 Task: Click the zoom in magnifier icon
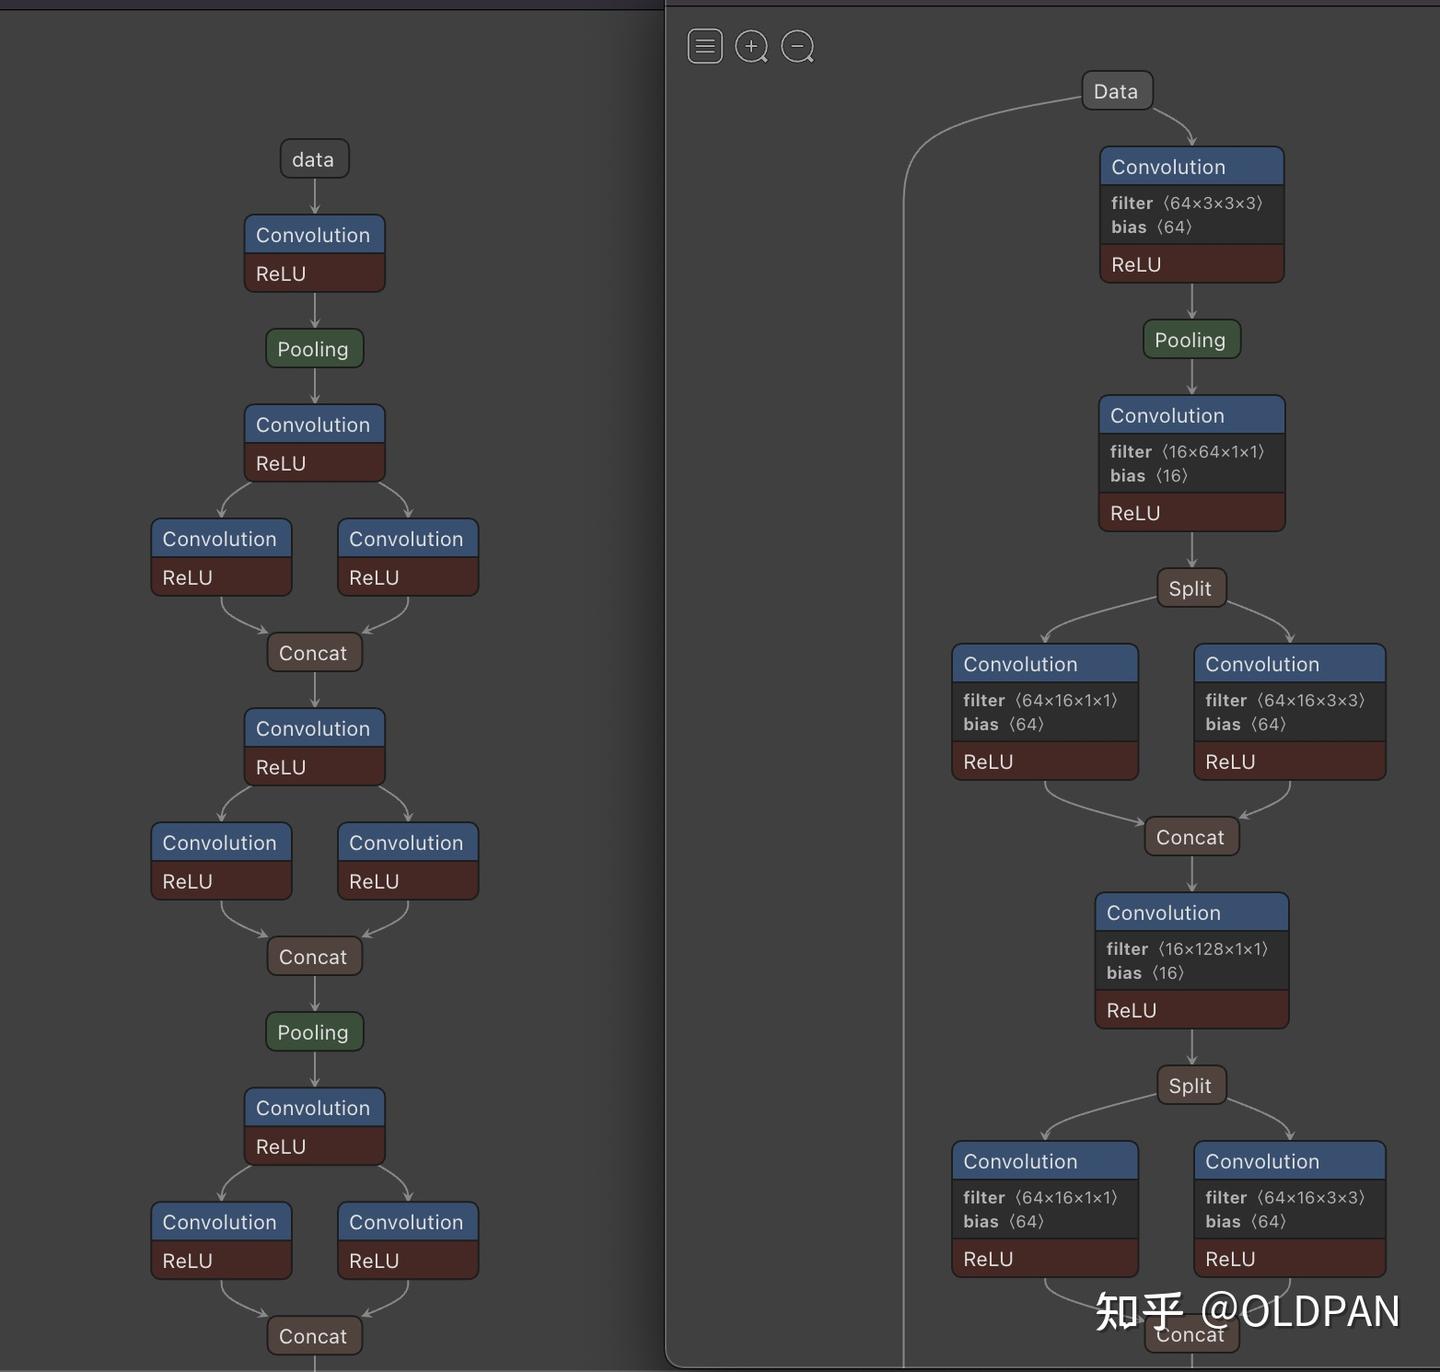tap(752, 46)
